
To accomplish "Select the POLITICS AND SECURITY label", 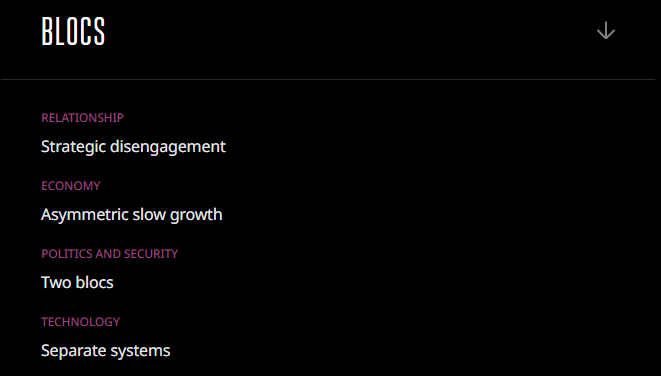I will pyautogui.click(x=110, y=254).
